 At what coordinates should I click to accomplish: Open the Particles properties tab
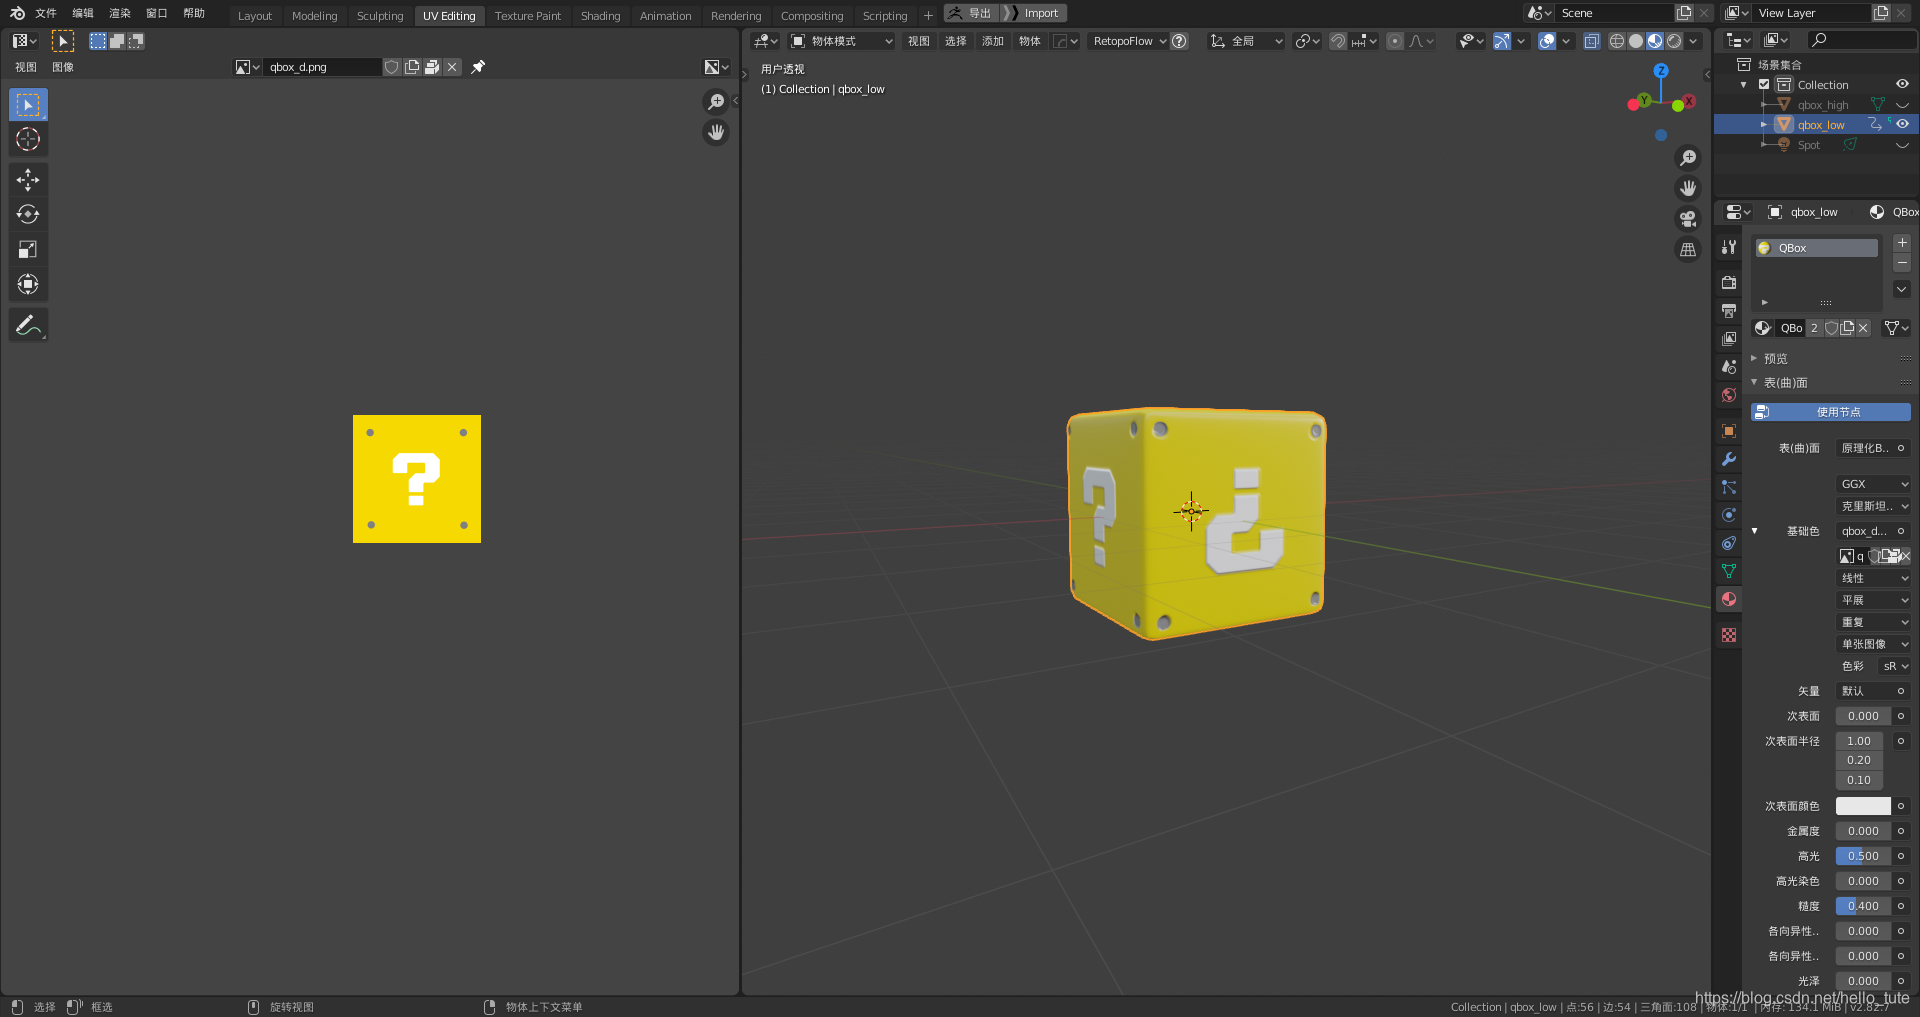coord(1729,487)
